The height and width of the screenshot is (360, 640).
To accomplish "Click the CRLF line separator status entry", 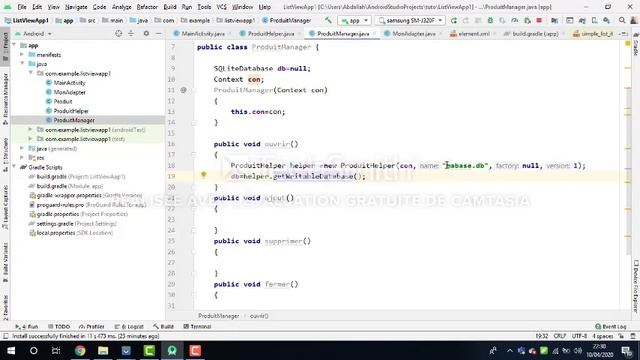I will click(560, 336).
